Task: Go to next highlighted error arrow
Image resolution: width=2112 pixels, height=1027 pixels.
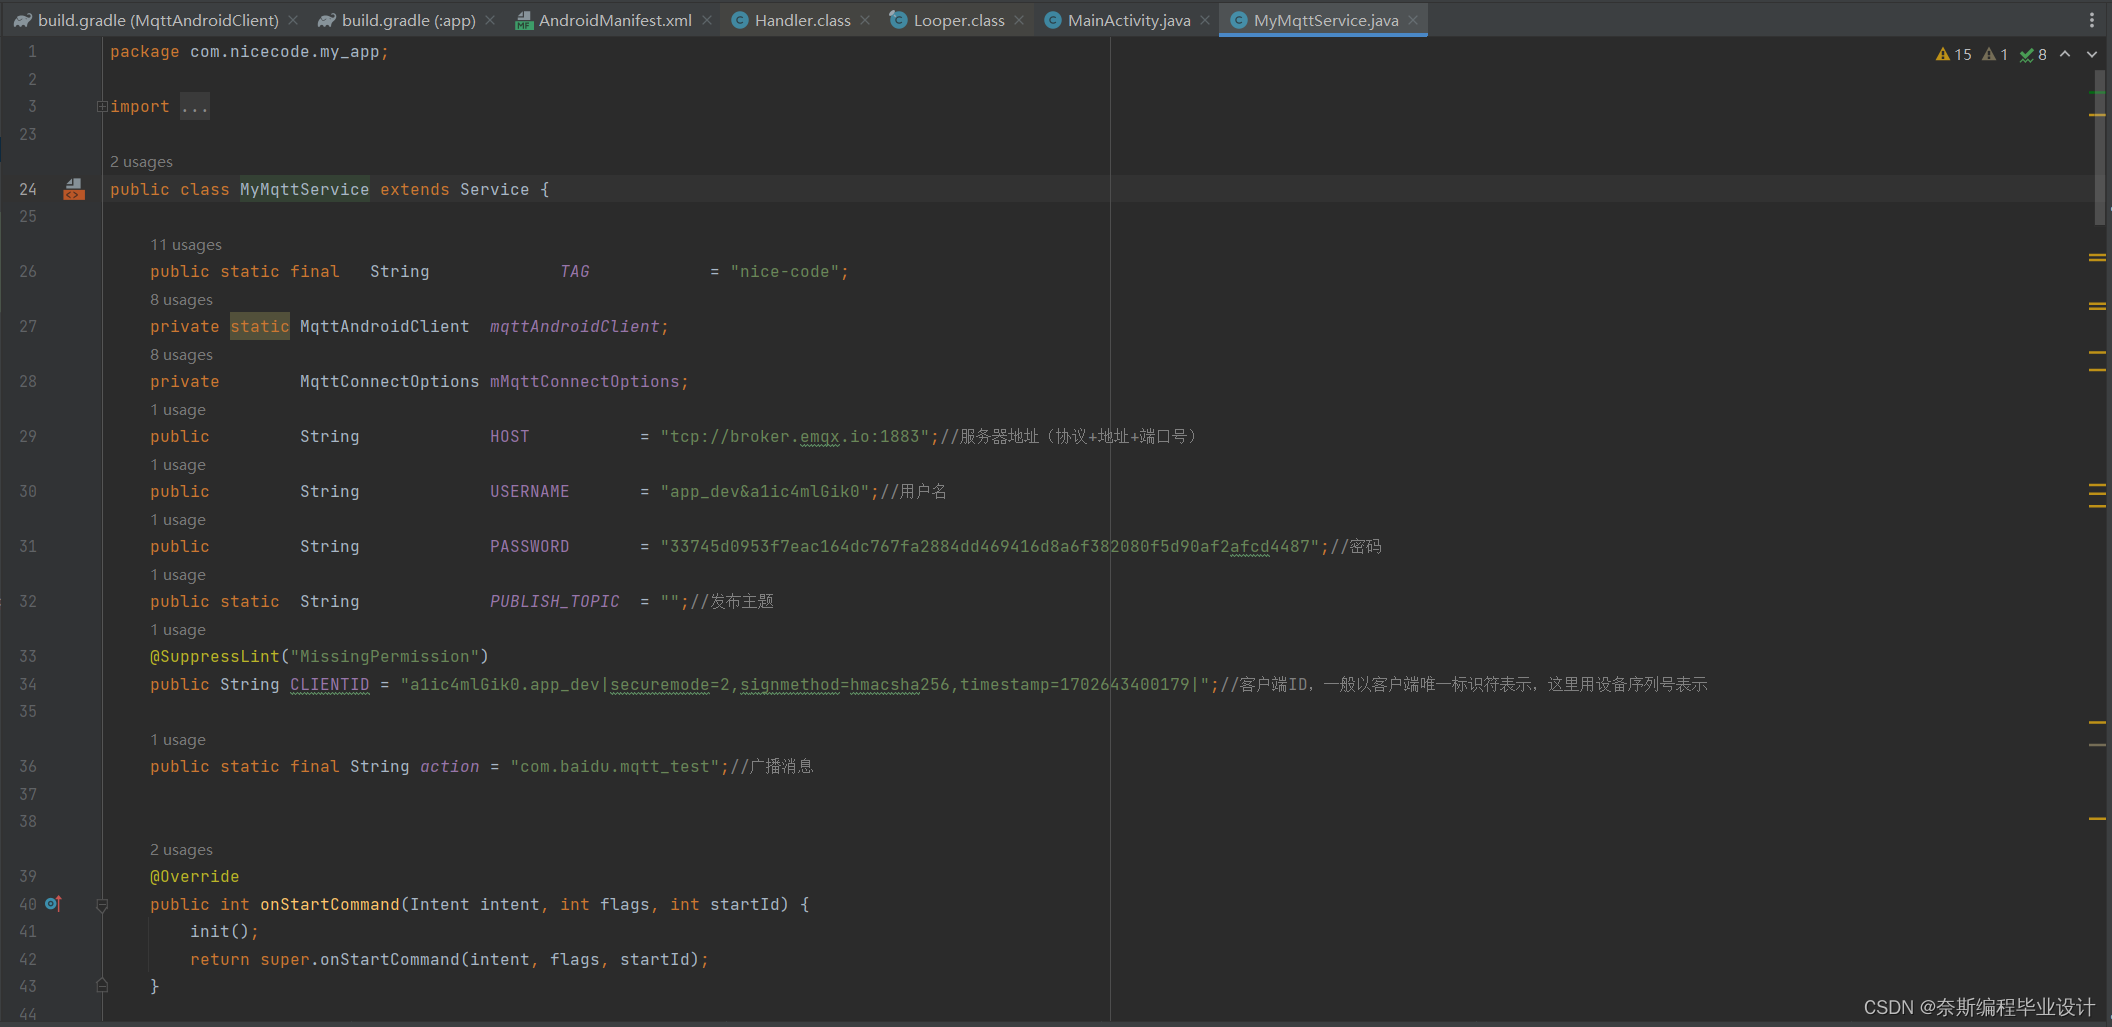Action: click(2092, 54)
